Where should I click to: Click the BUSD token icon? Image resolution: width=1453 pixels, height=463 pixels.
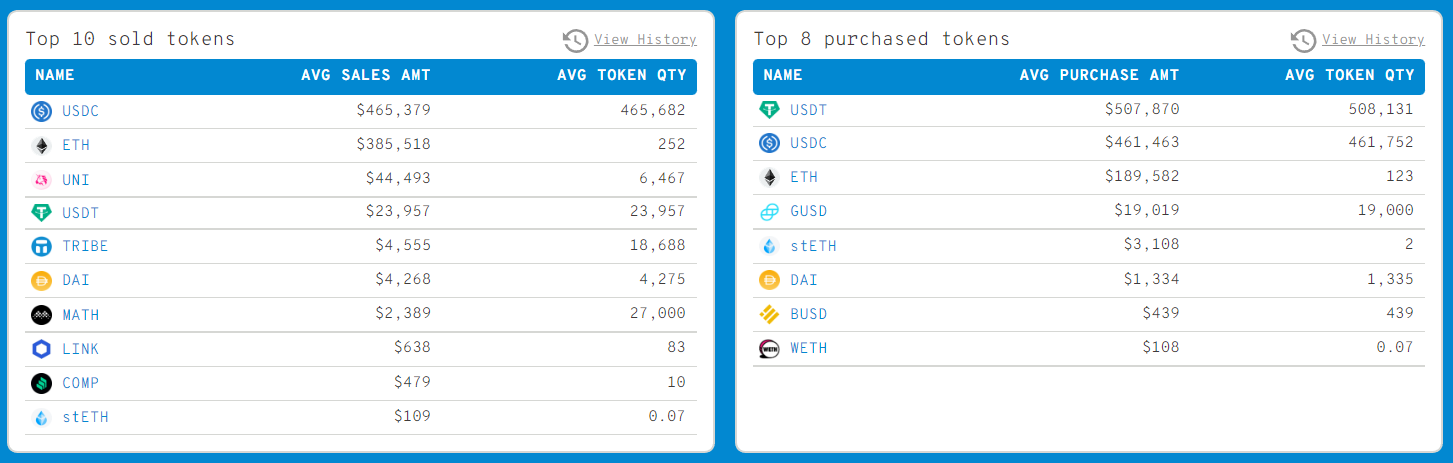pyautogui.click(x=769, y=314)
